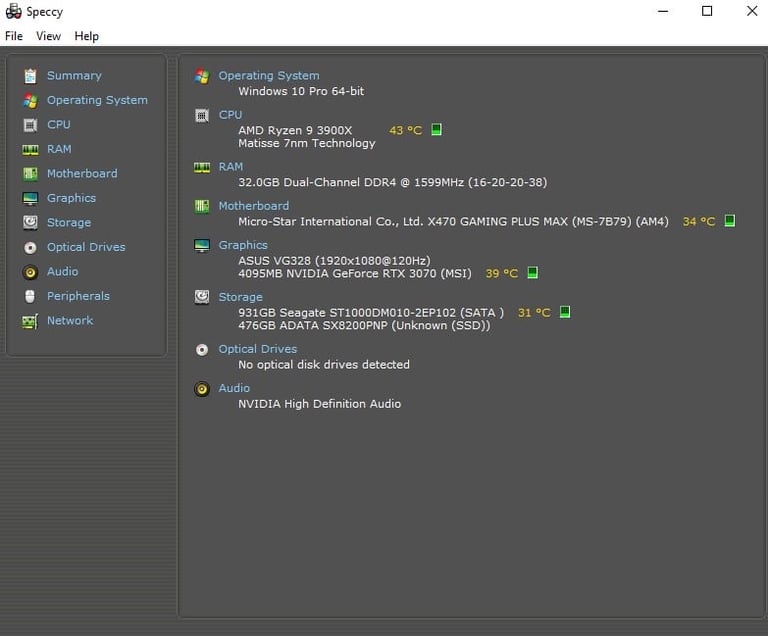
Task: Click the Operating System flag icon in sidebar
Action: [30, 100]
